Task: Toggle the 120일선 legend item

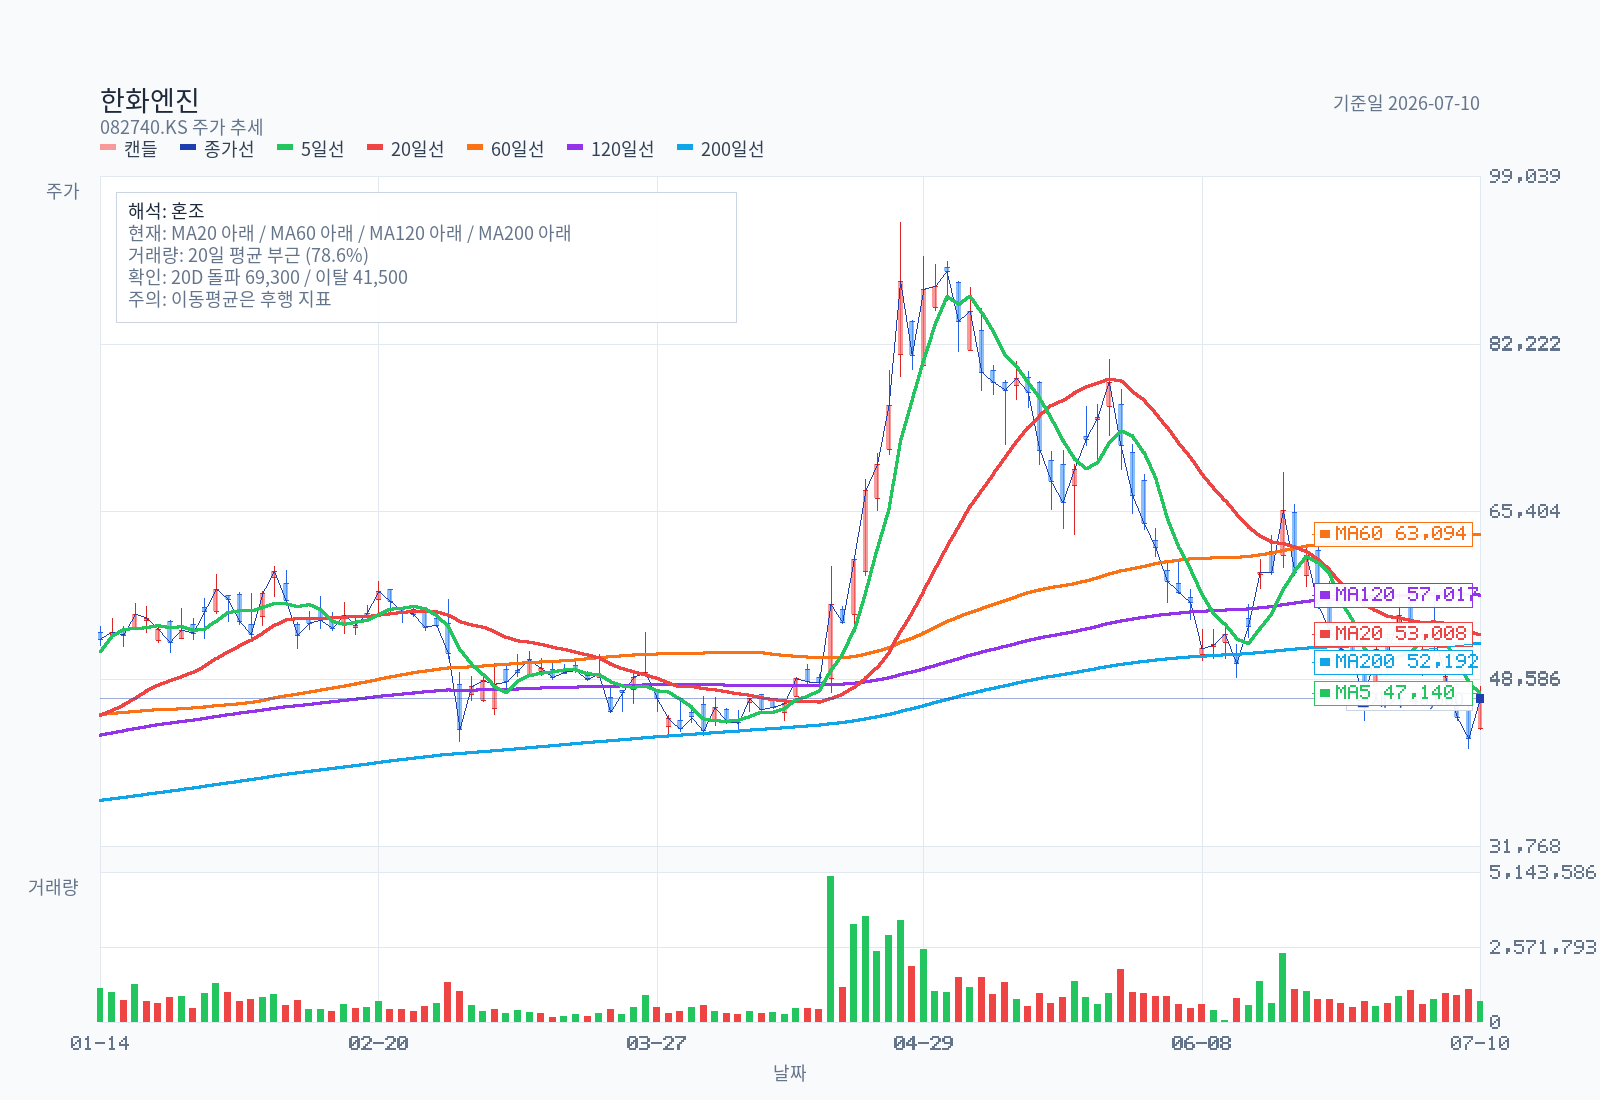Action: click(x=611, y=149)
